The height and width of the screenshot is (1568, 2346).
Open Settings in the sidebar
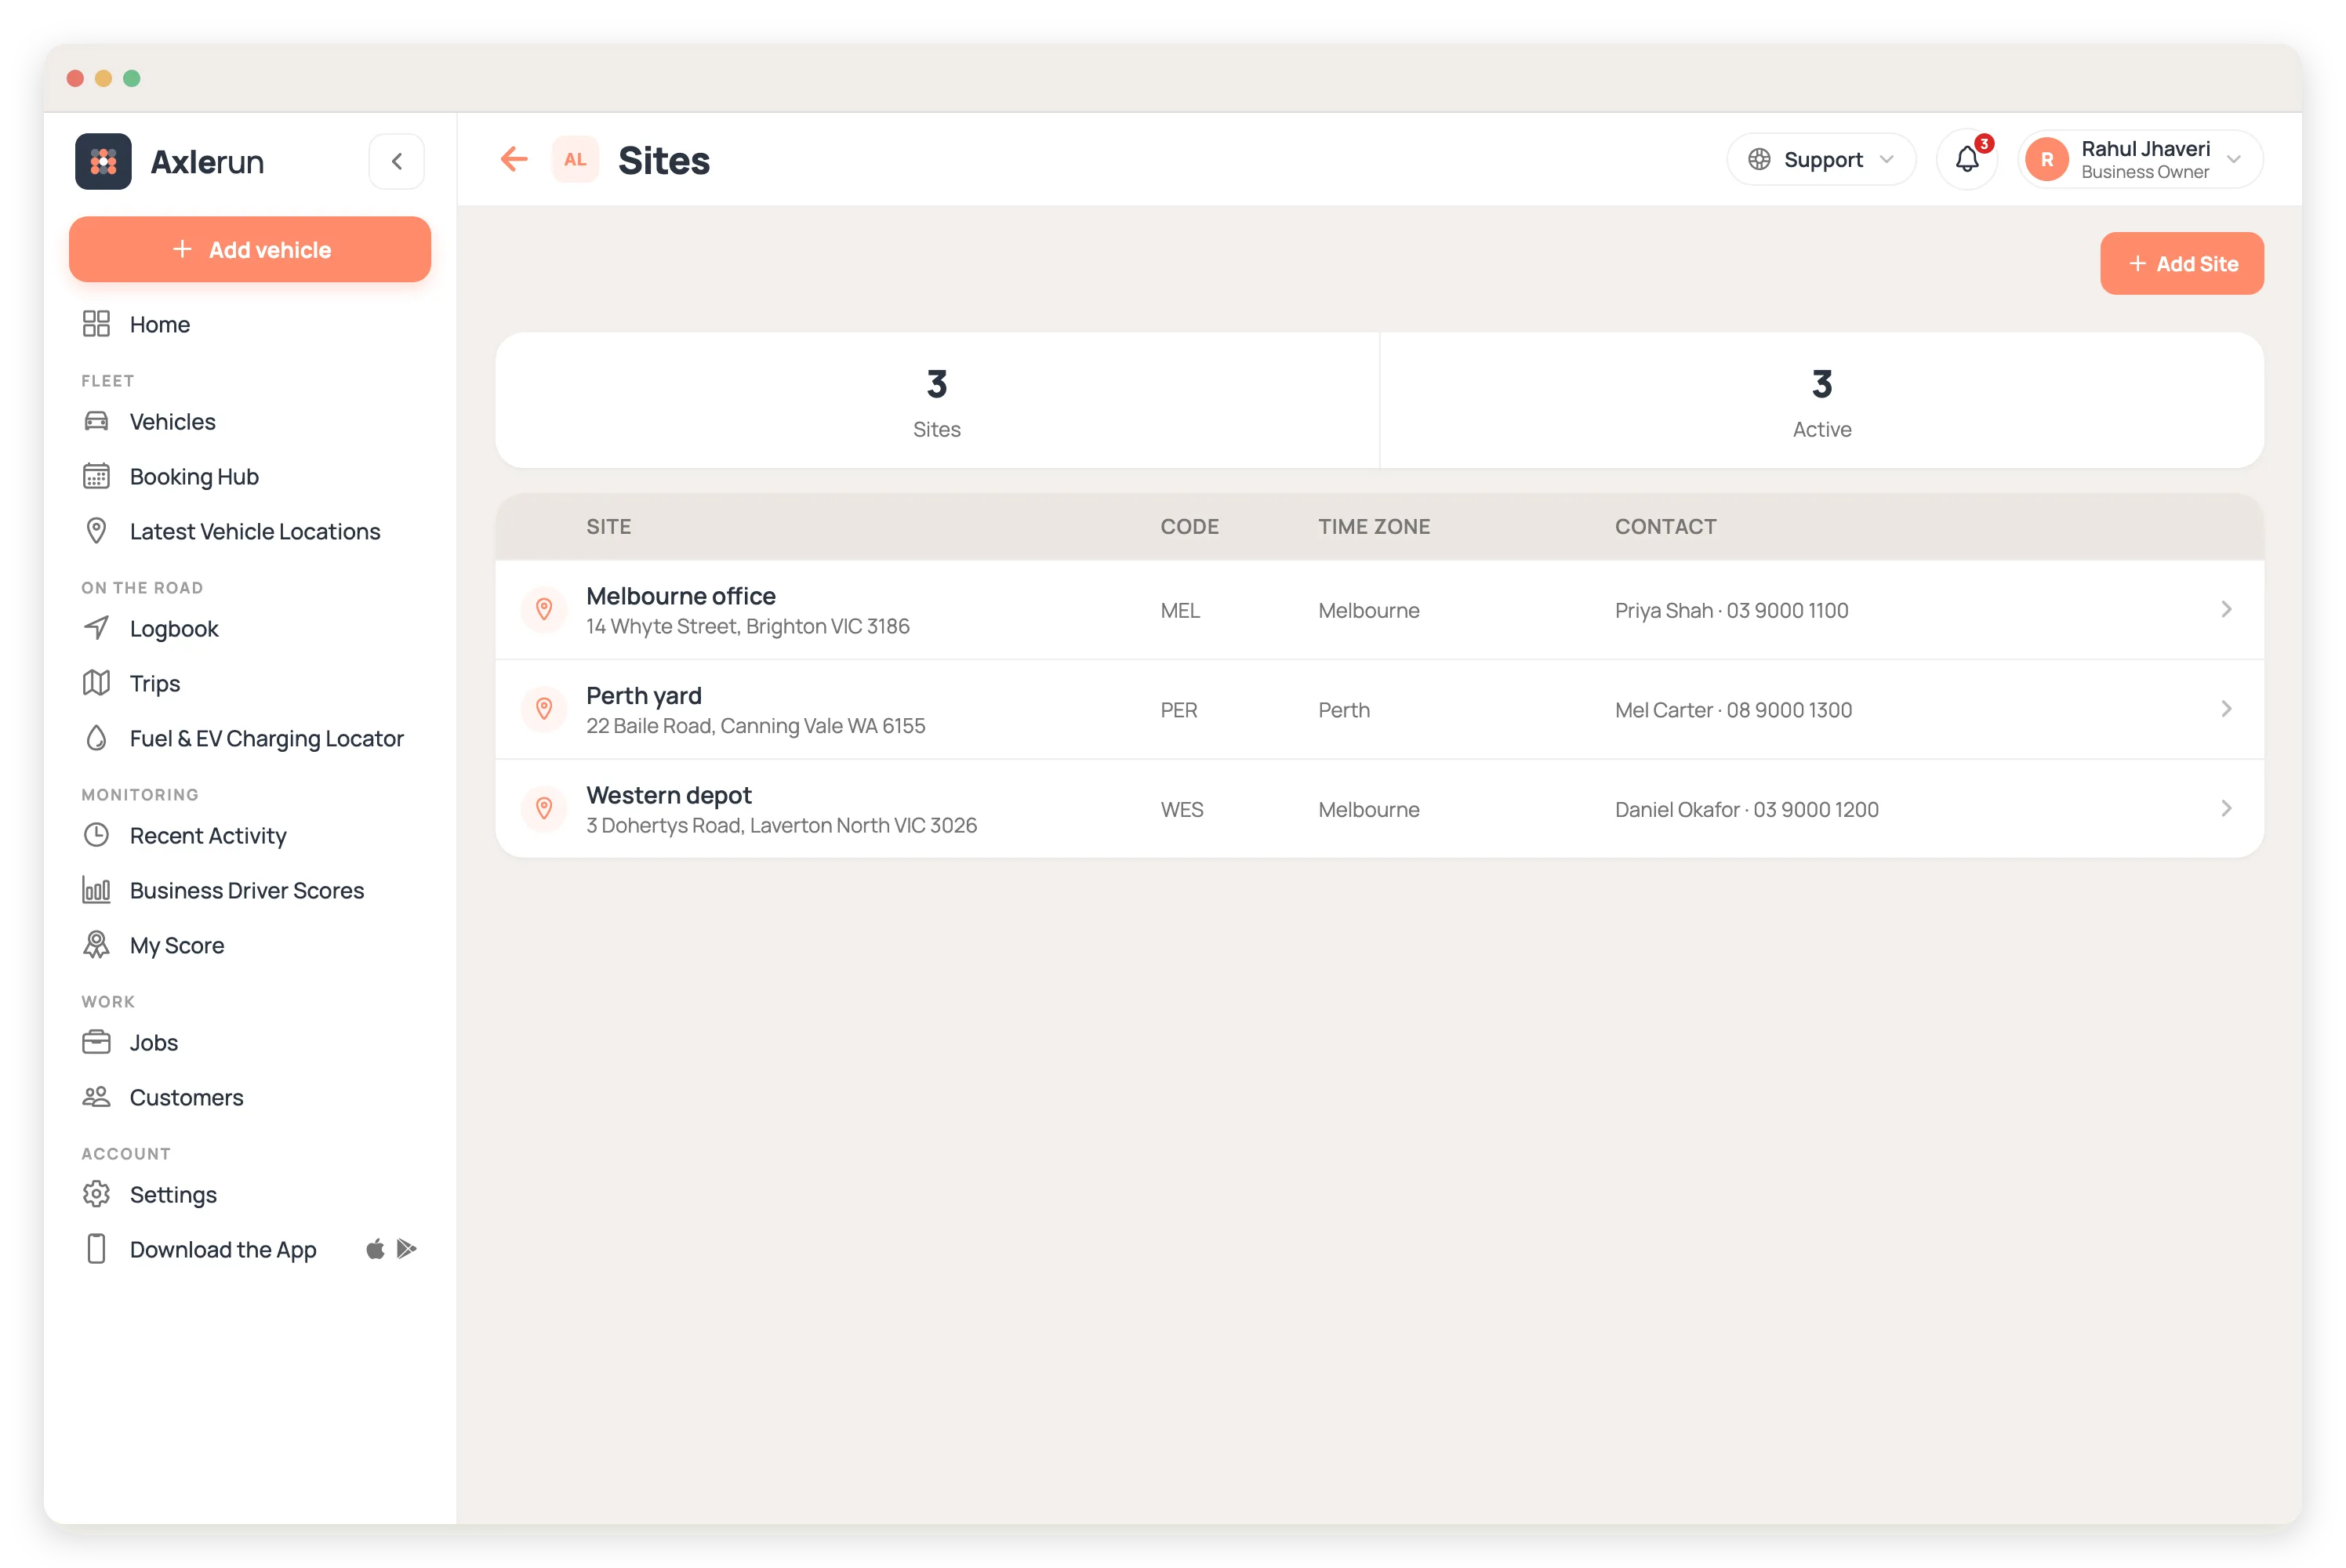tap(250, 1194)
